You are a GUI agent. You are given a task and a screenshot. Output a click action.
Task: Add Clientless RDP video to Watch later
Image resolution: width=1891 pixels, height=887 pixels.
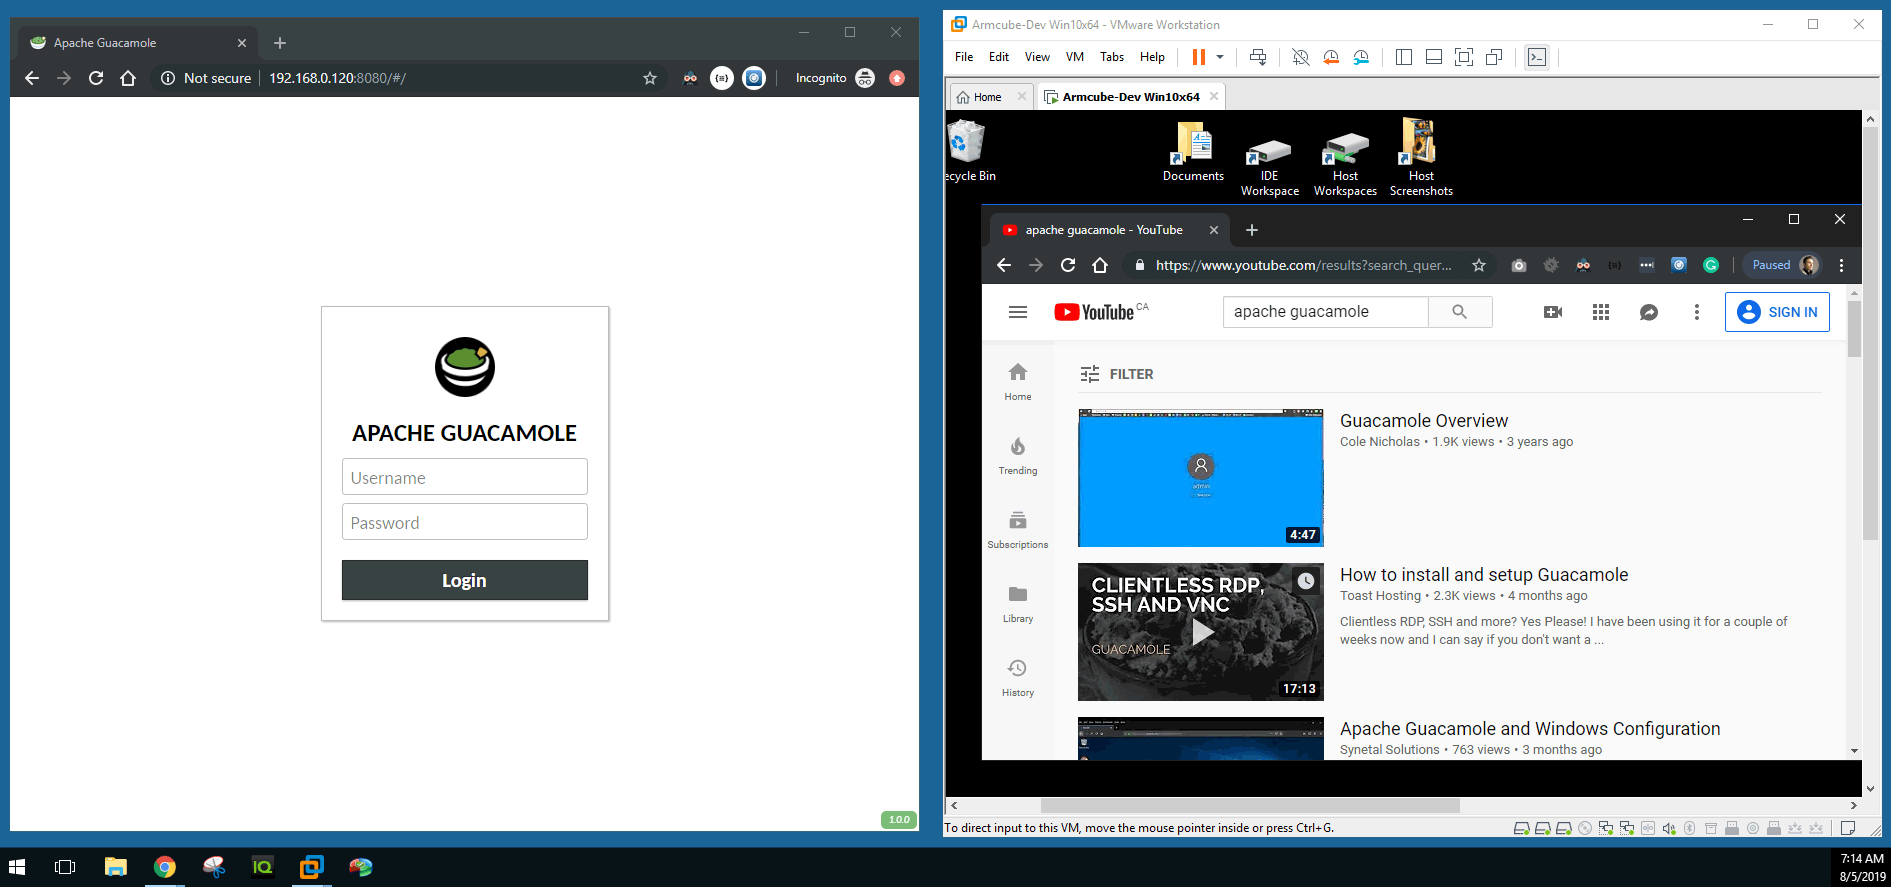(1306, 581)
